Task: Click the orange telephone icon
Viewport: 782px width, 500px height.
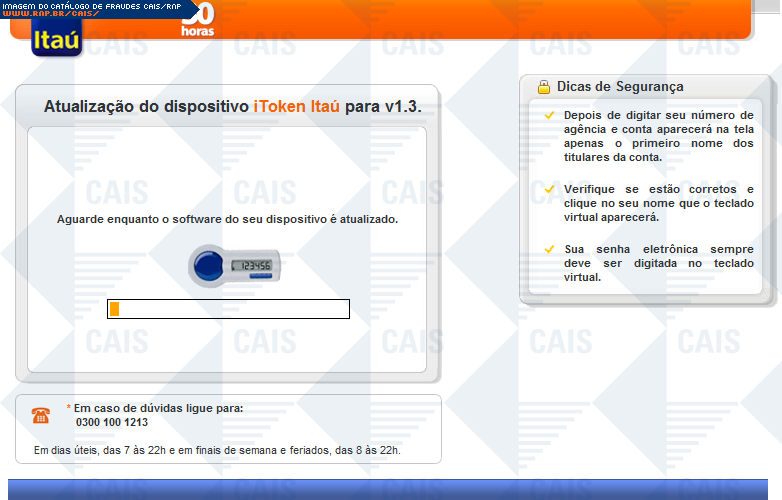Action: click(41, 415)
